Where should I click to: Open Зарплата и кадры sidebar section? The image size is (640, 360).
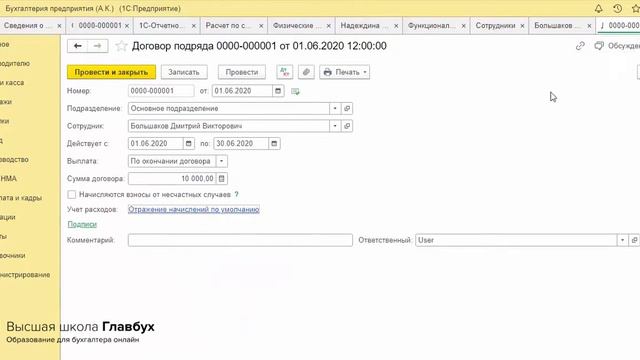pos(21,198)
